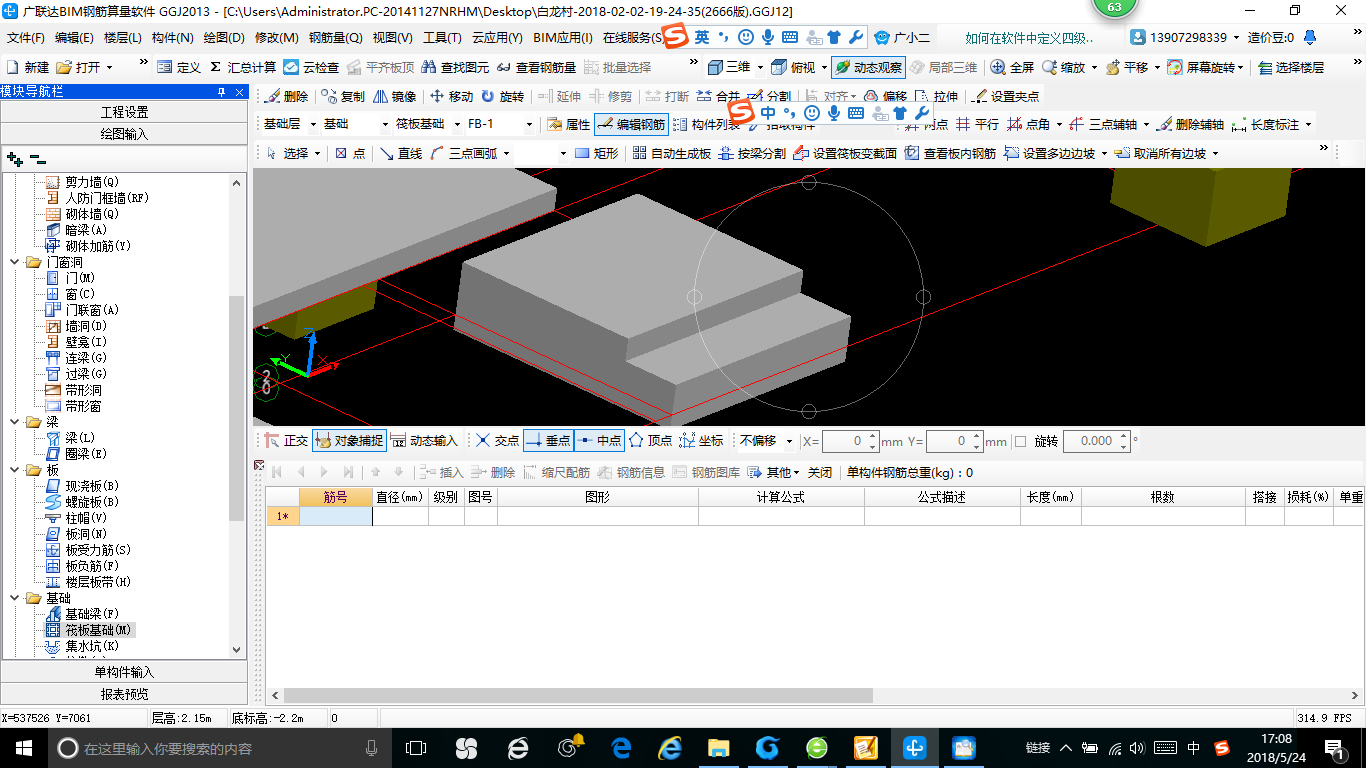Toggle 编辑钢筋 edit rebar mode
The width and height of the screenshot is (1366, 768).
click(630, 125)
